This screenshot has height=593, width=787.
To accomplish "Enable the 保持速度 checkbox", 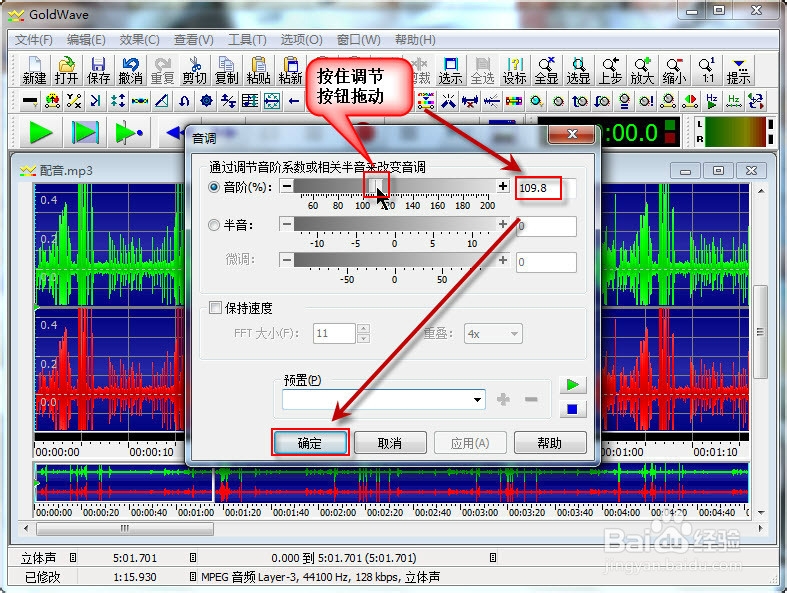I will coord(215,307).
